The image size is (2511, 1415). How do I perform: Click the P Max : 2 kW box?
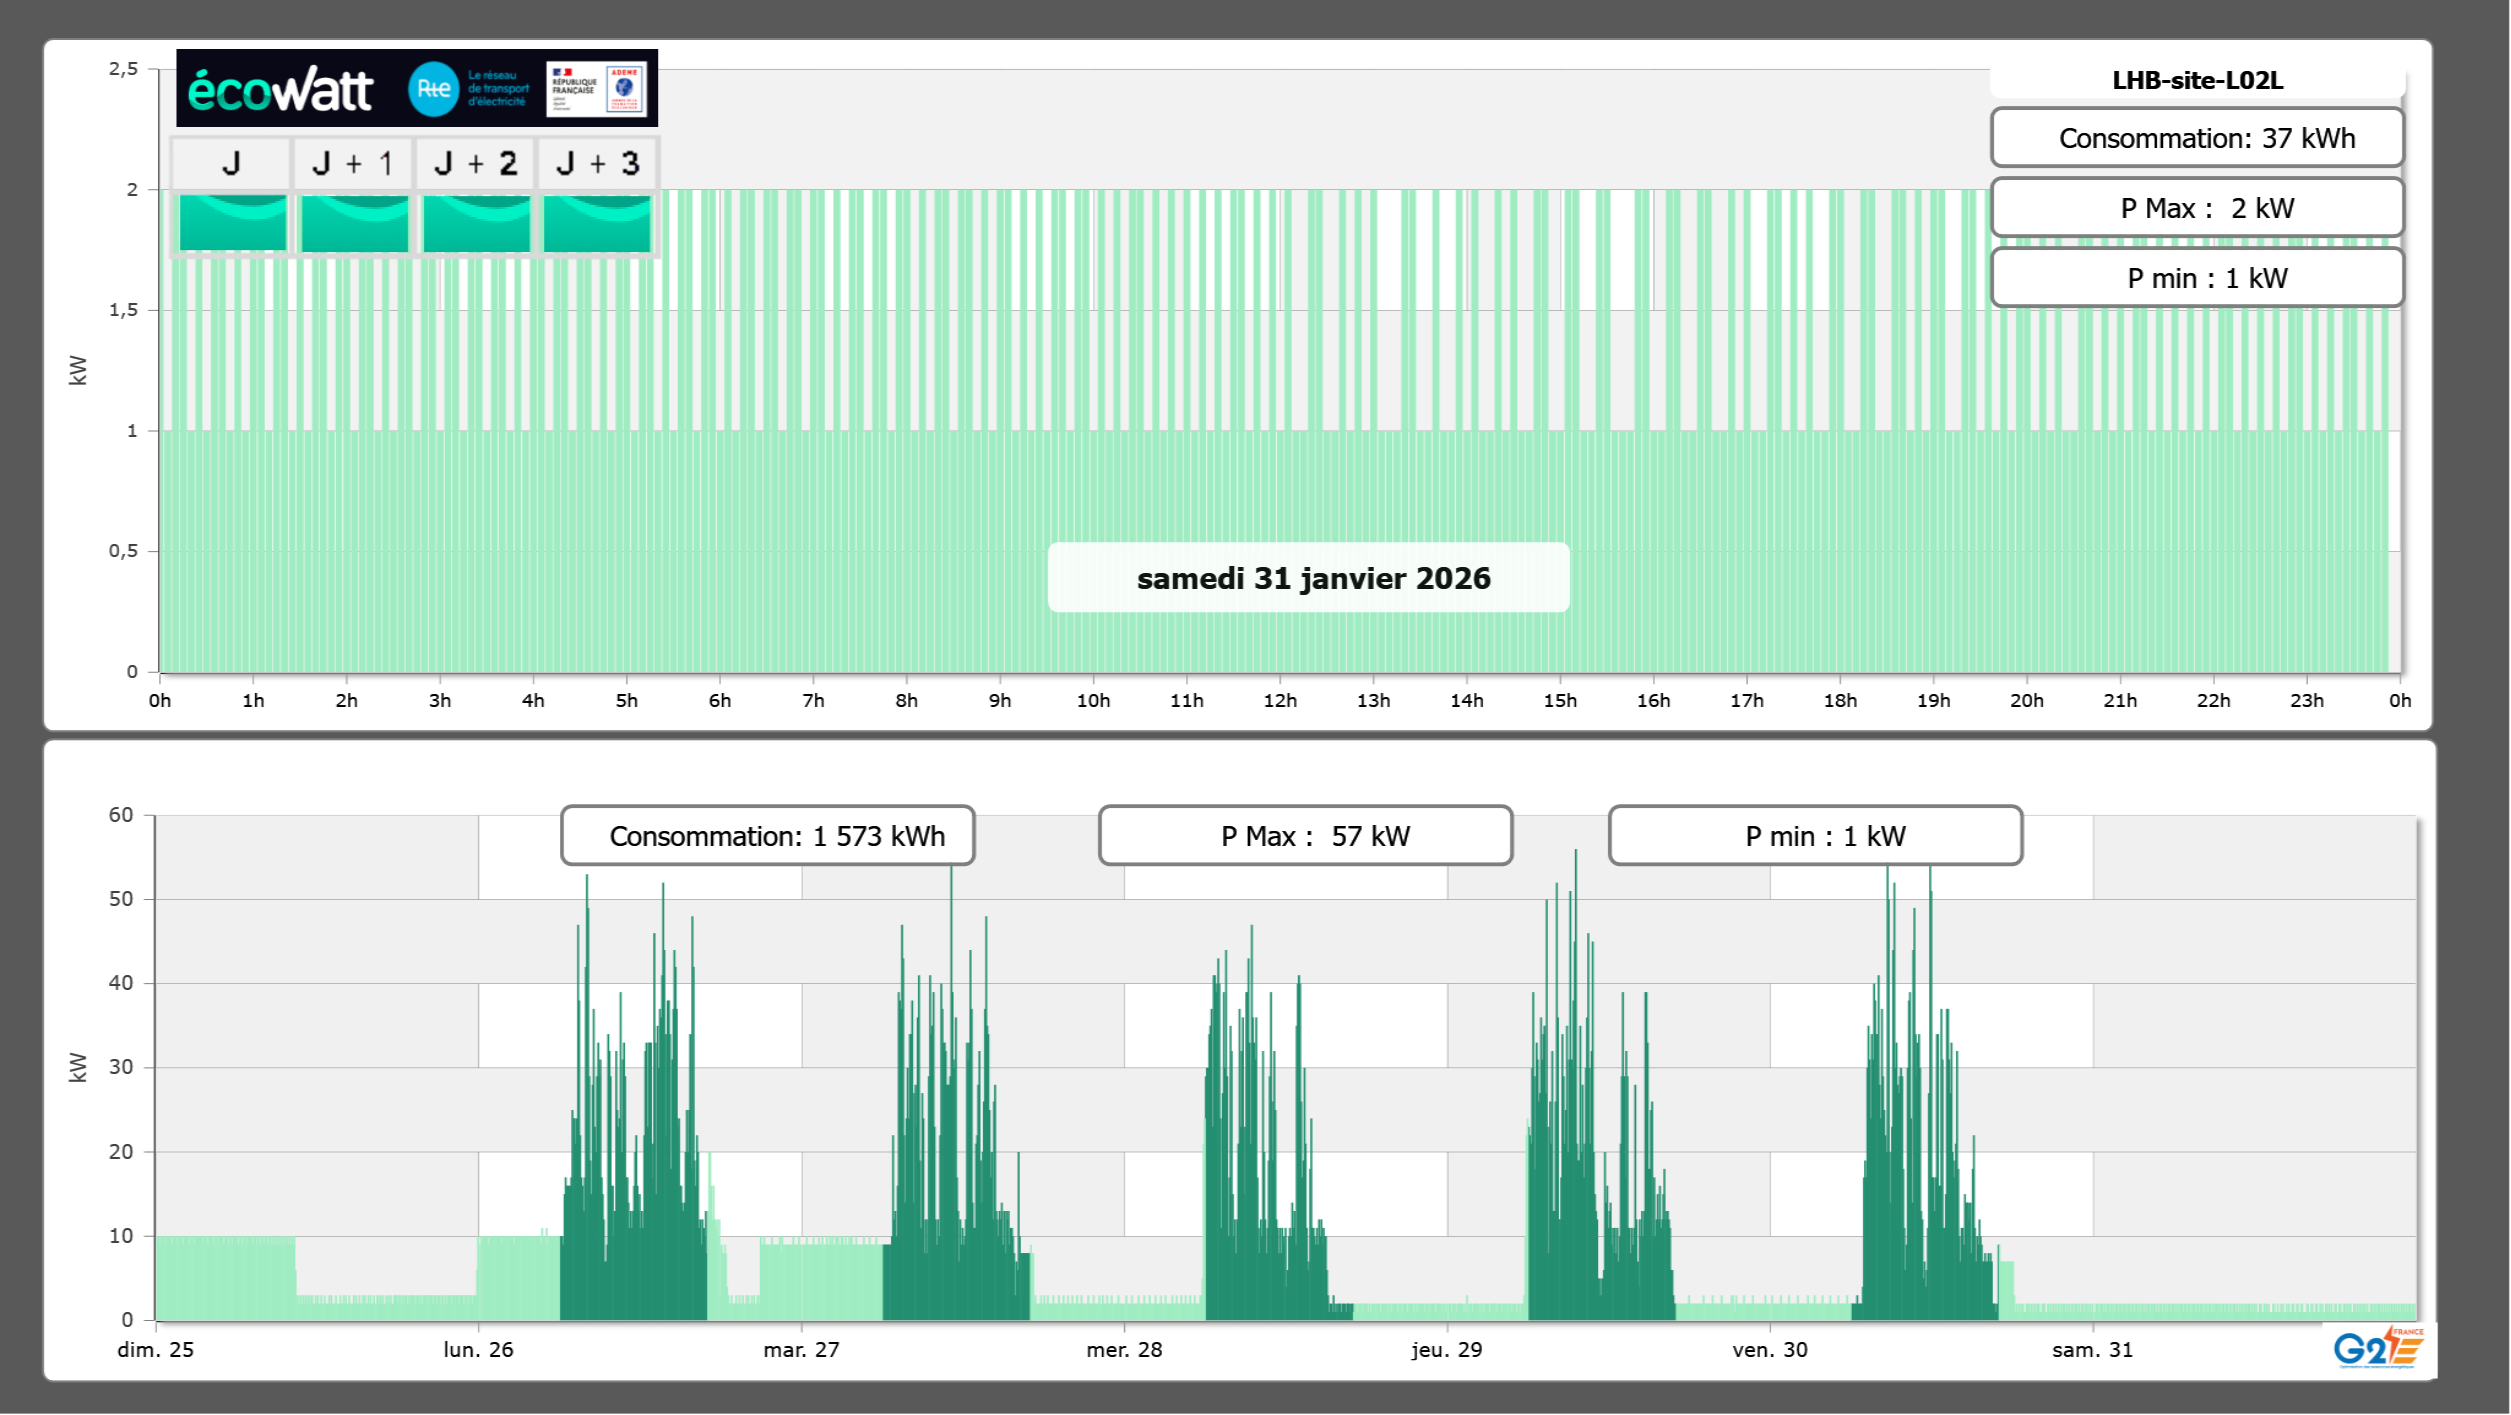point(2197,208)
